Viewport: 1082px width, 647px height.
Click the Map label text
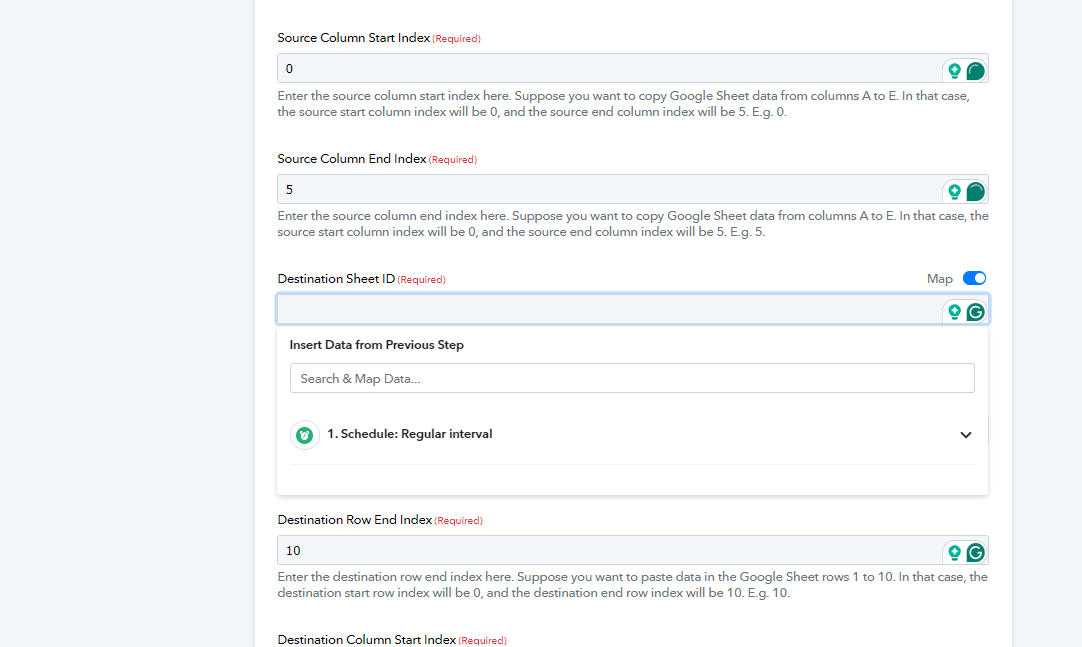[939, 279]
